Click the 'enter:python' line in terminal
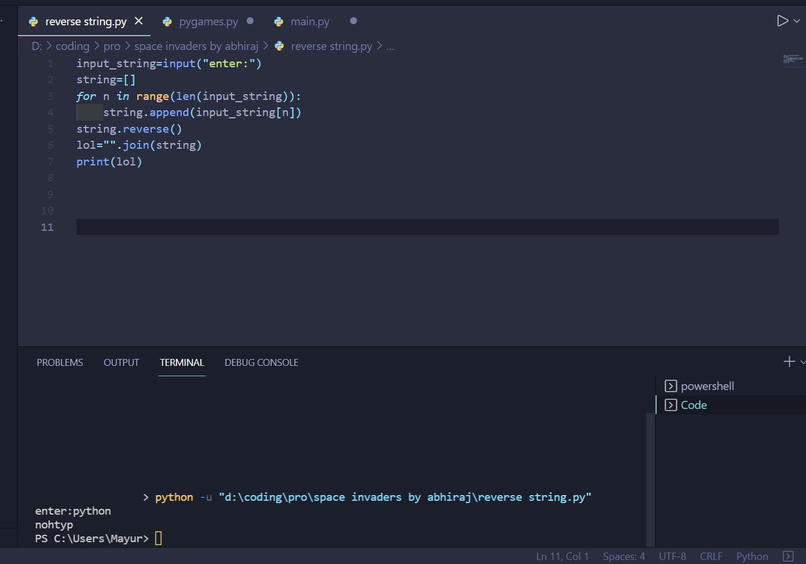Screen dimensions: 806x564 tap(73, 511)
